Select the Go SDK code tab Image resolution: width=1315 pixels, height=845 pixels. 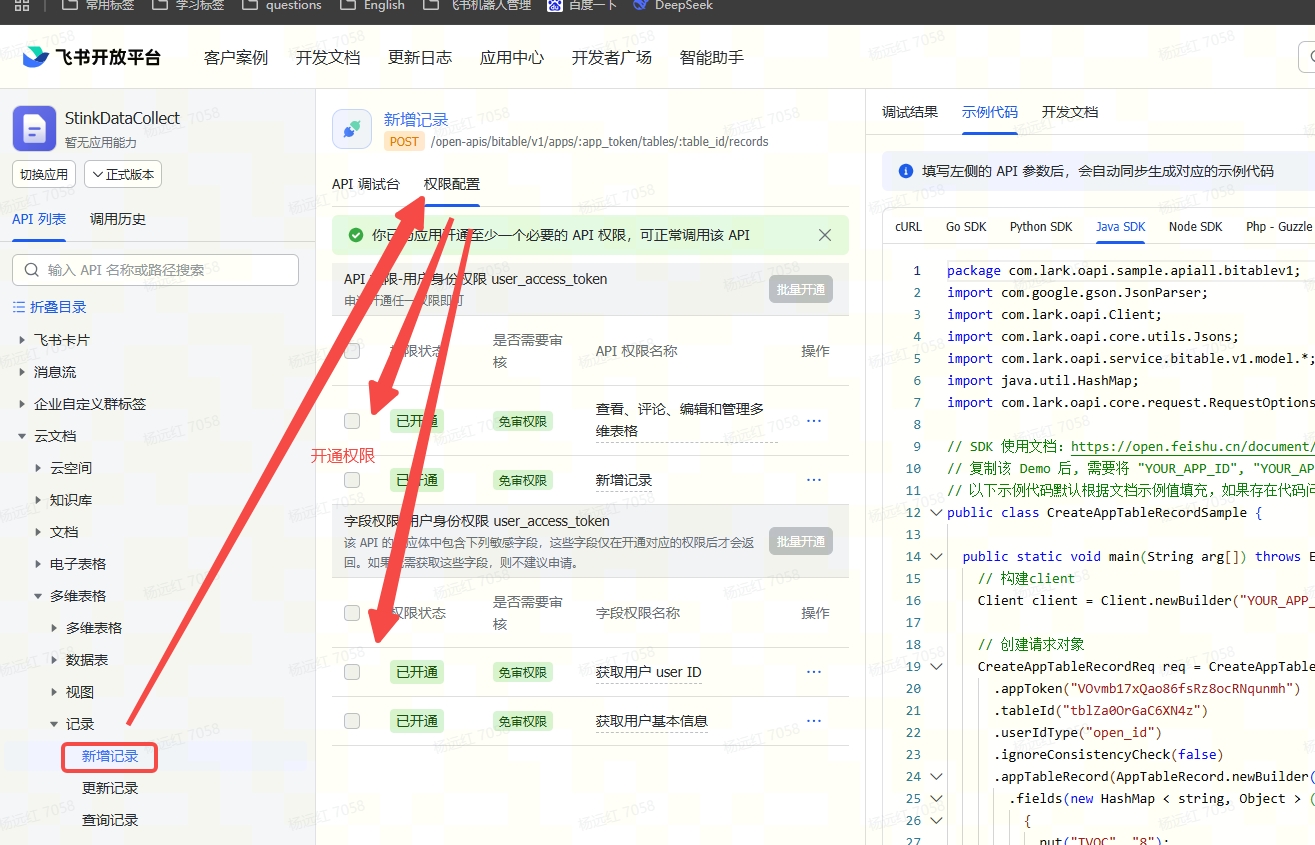point(966,227)
